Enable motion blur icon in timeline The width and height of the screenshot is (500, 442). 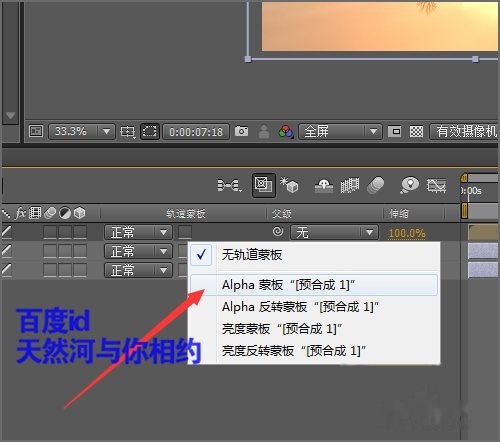click(376, 185)
